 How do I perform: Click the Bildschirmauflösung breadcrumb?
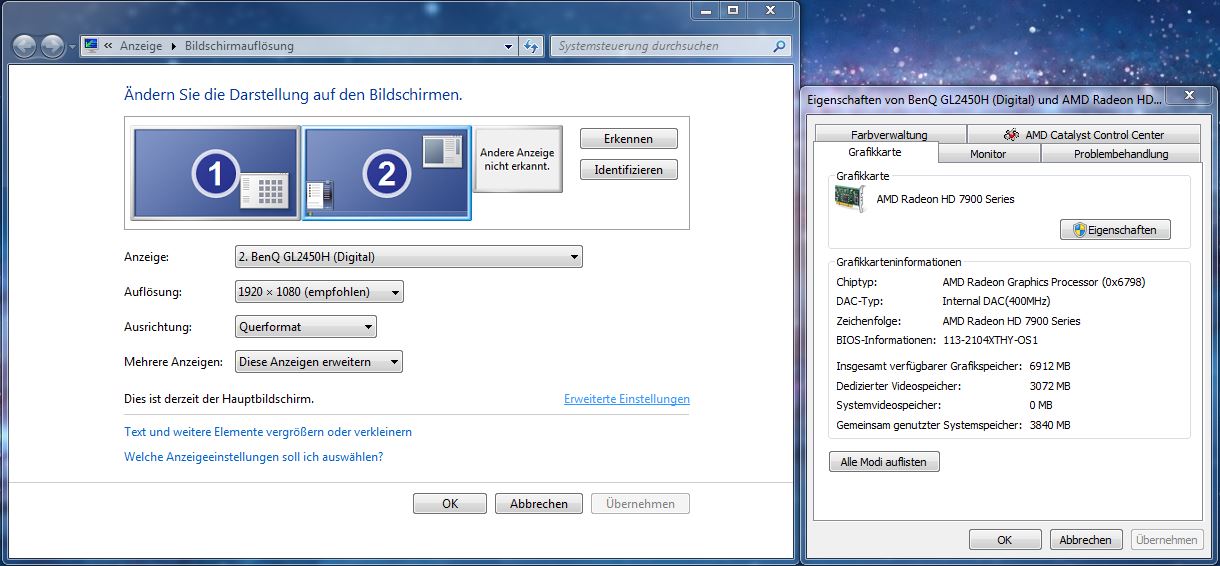pyautogui.click(x=240, y=46)
